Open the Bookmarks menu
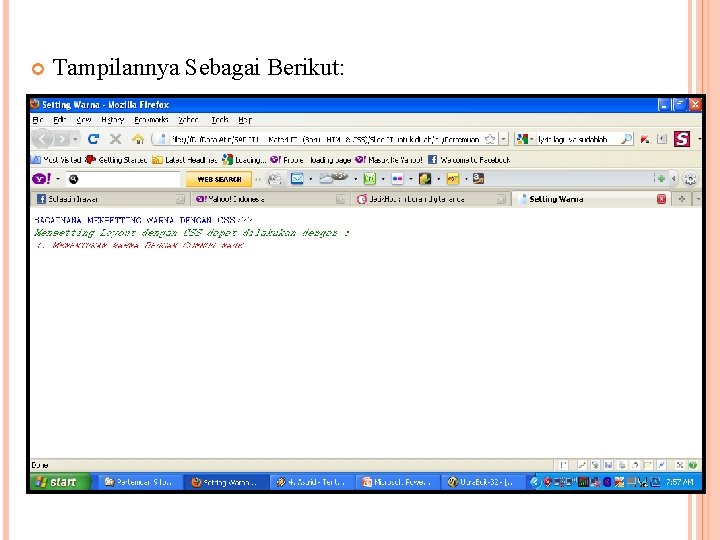 pyautogui.click(x=151, y=120)
